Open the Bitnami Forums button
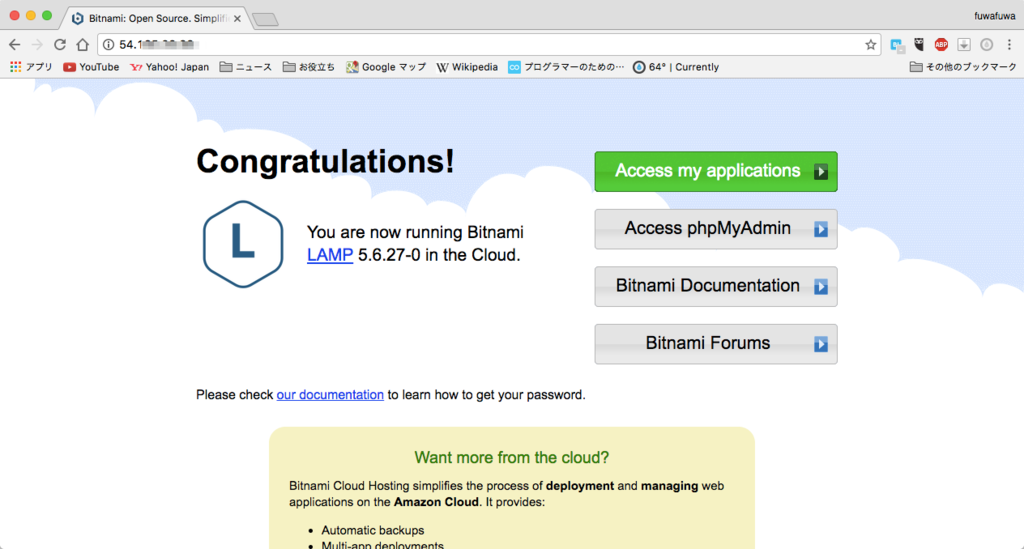 point(716,344)
